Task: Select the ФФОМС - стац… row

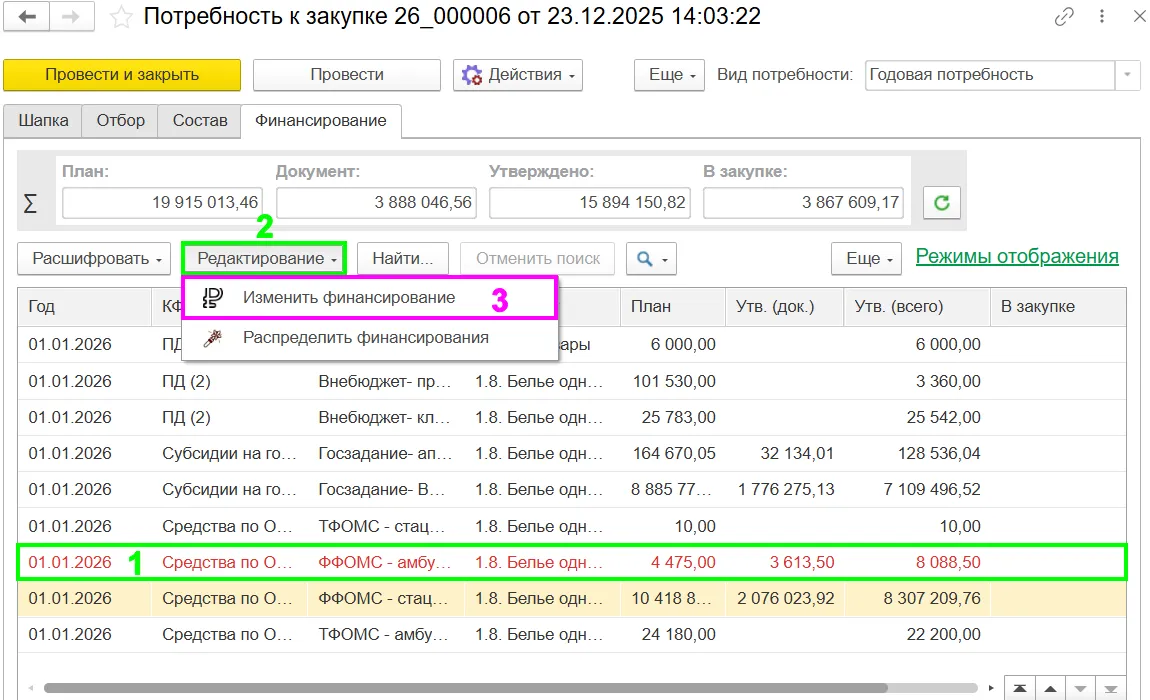Action: click(572, 599)
